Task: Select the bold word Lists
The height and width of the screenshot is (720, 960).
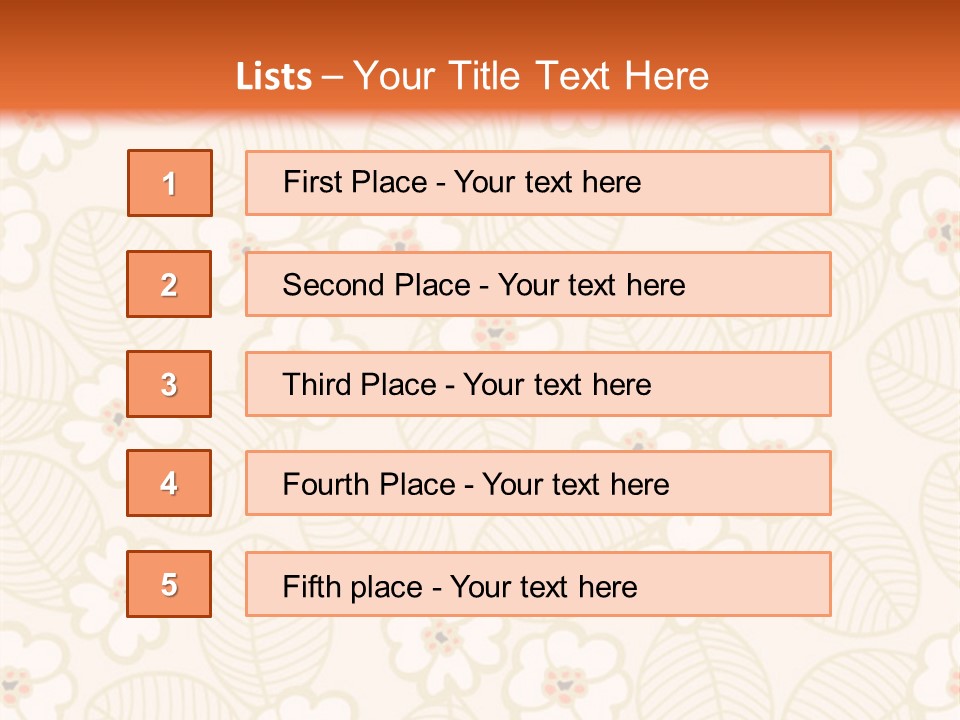Action: (x=274, y=77)
